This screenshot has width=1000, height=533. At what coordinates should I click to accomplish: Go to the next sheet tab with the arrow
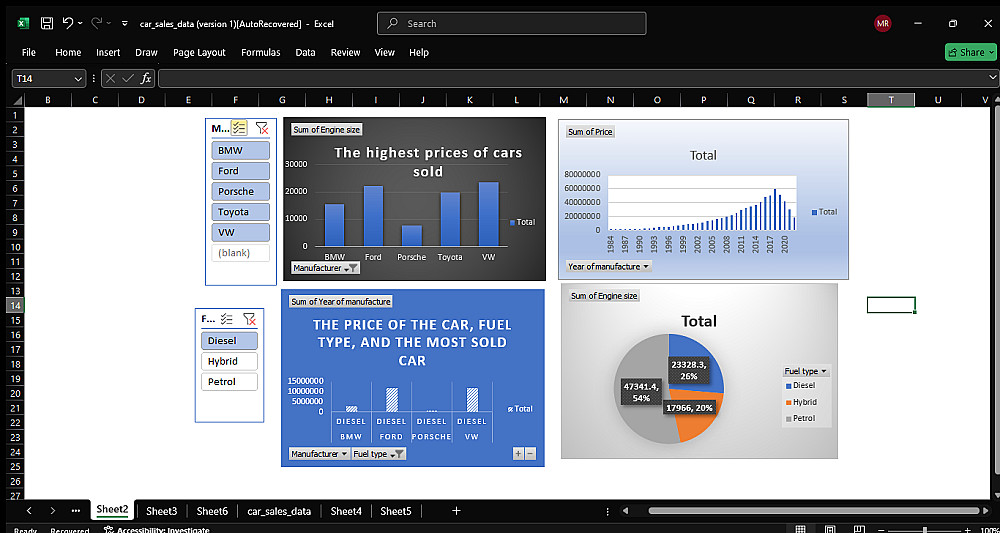[x=53, y=511]
